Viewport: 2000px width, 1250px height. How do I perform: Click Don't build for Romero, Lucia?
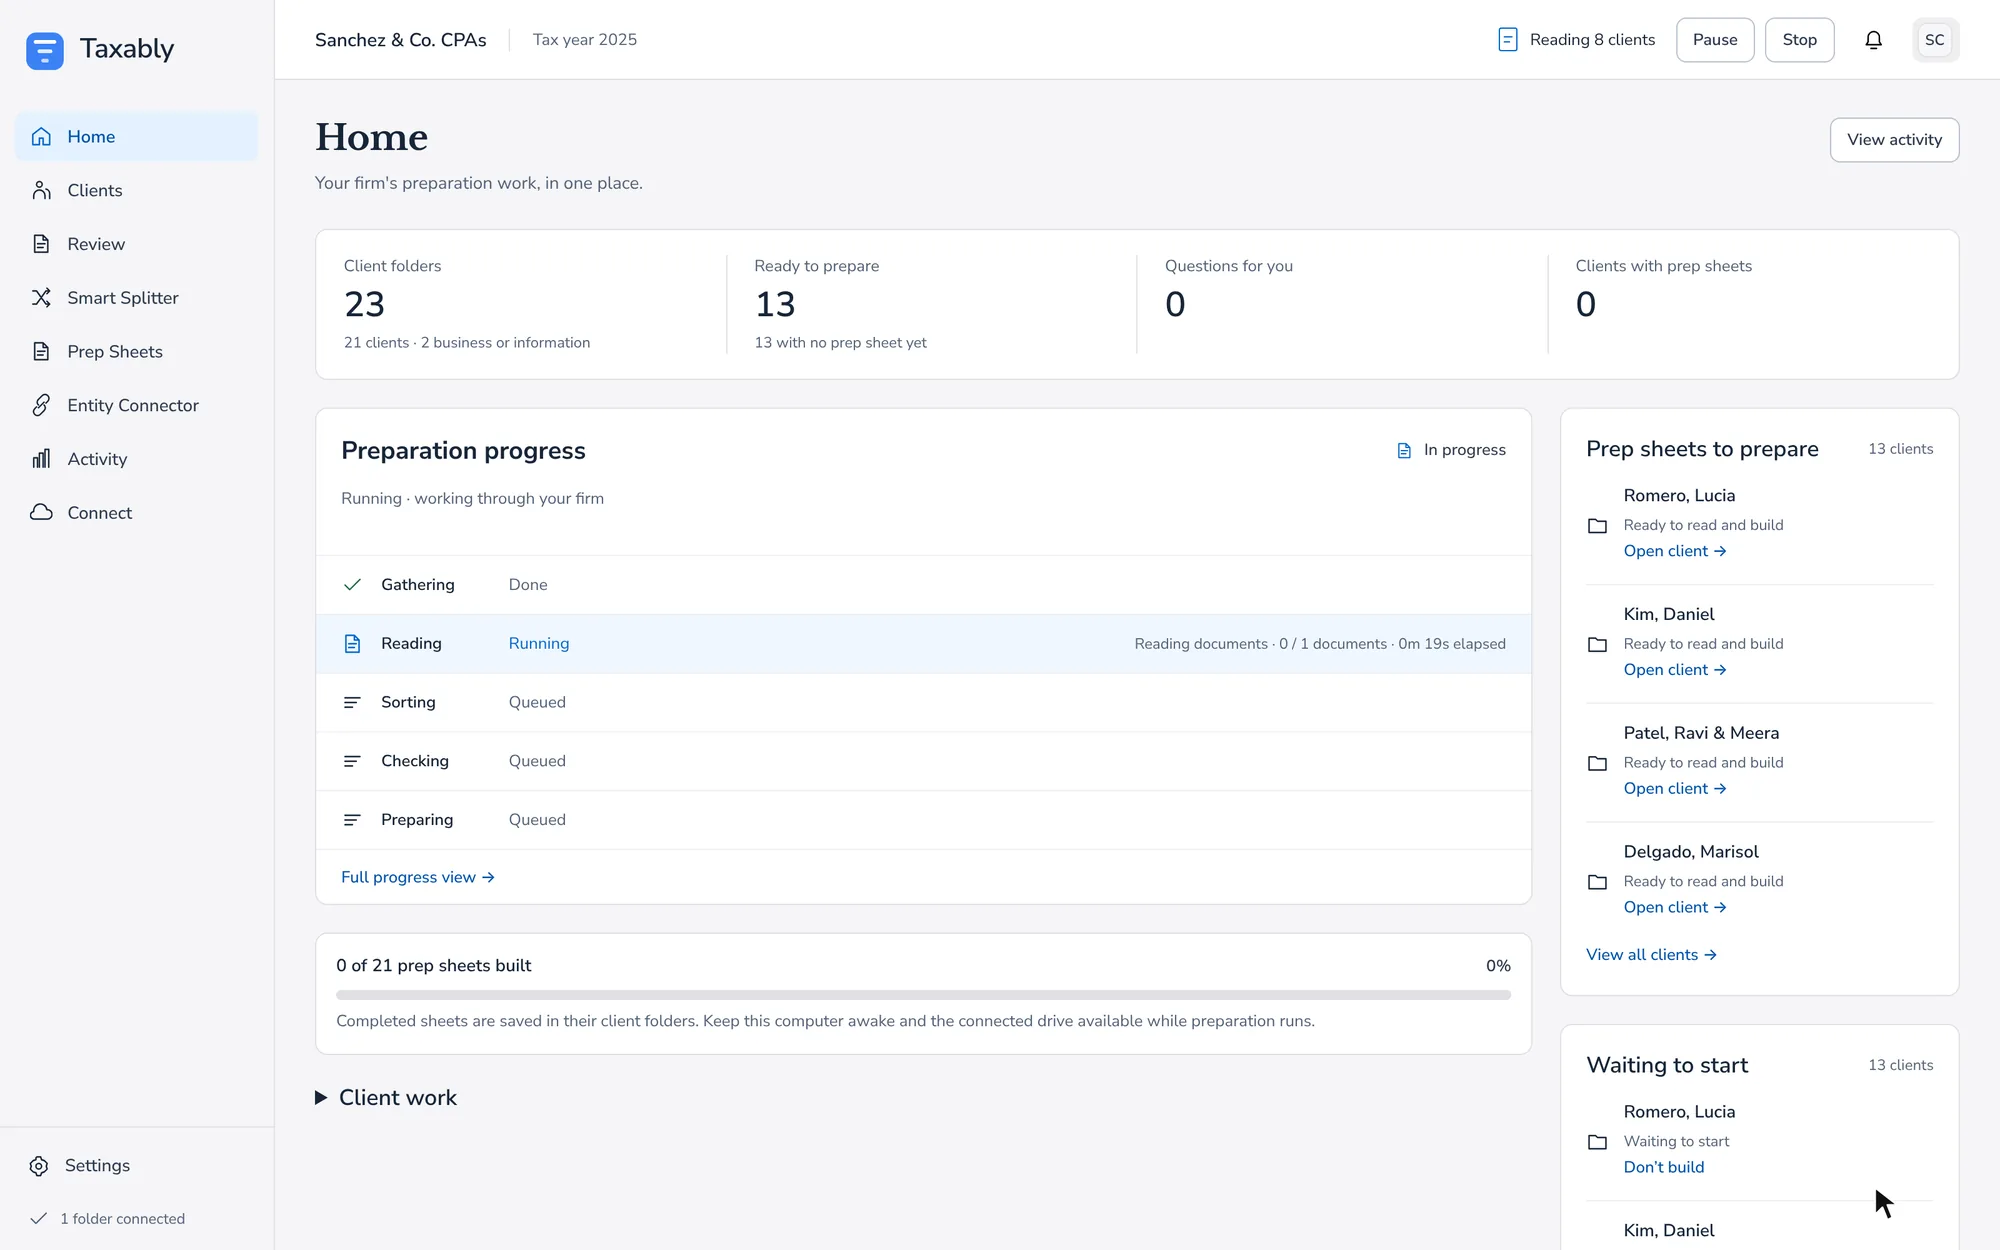point(1664,1167)
